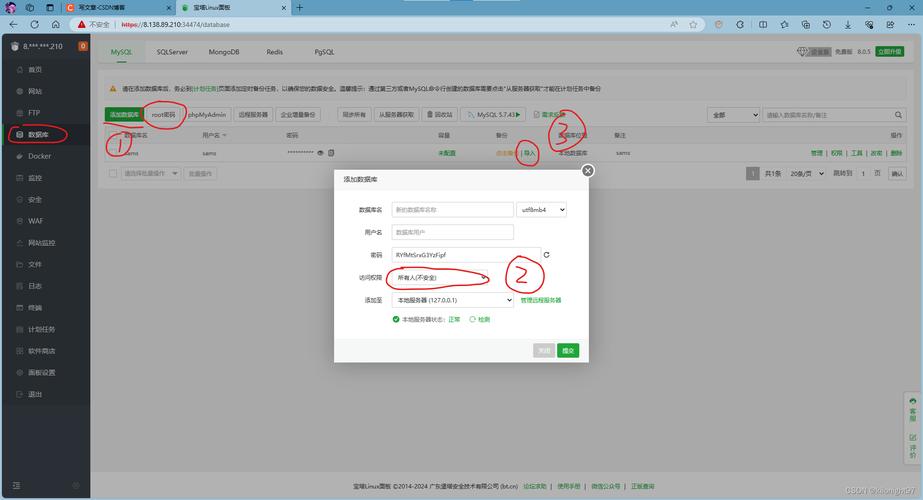
Task: Click the browser refresh icon
Action: 35,25
